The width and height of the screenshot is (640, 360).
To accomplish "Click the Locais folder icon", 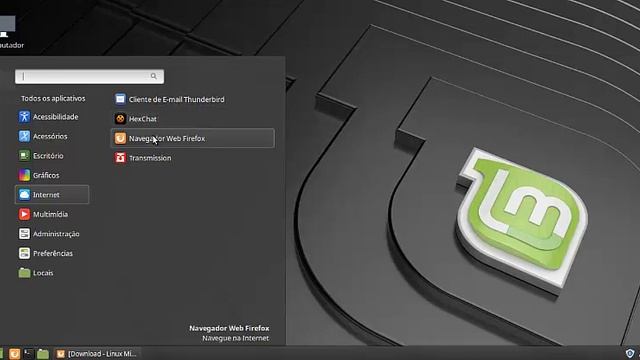I will tap(24, 273).
